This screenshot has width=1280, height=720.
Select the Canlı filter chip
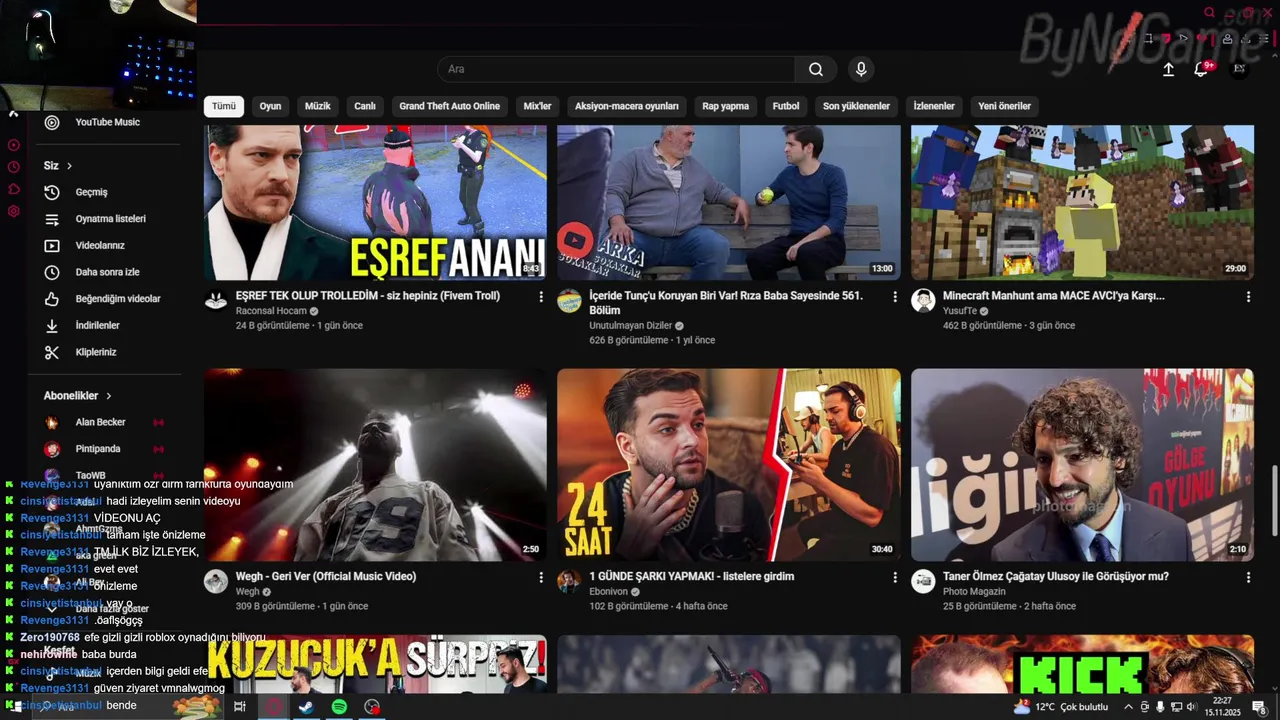(x=365, y=106)
